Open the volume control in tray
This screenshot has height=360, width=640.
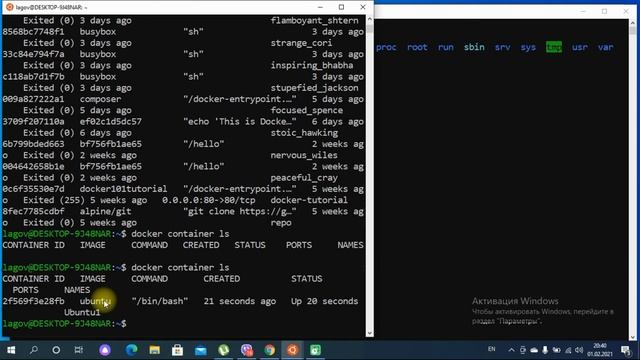click(579, 350)
